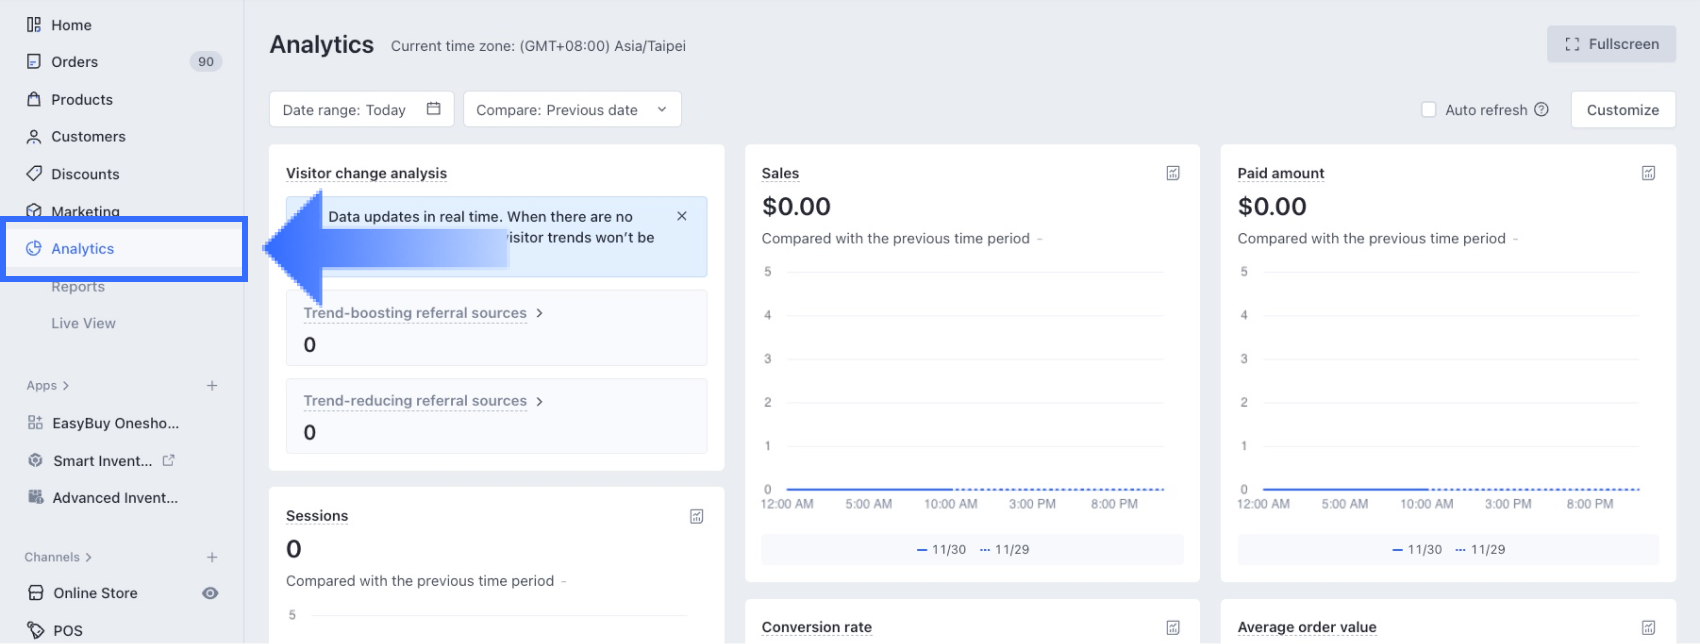Click the Auto refresh help icon
This screenshot has width=1700, height=644.
(x=1541, y=110)
